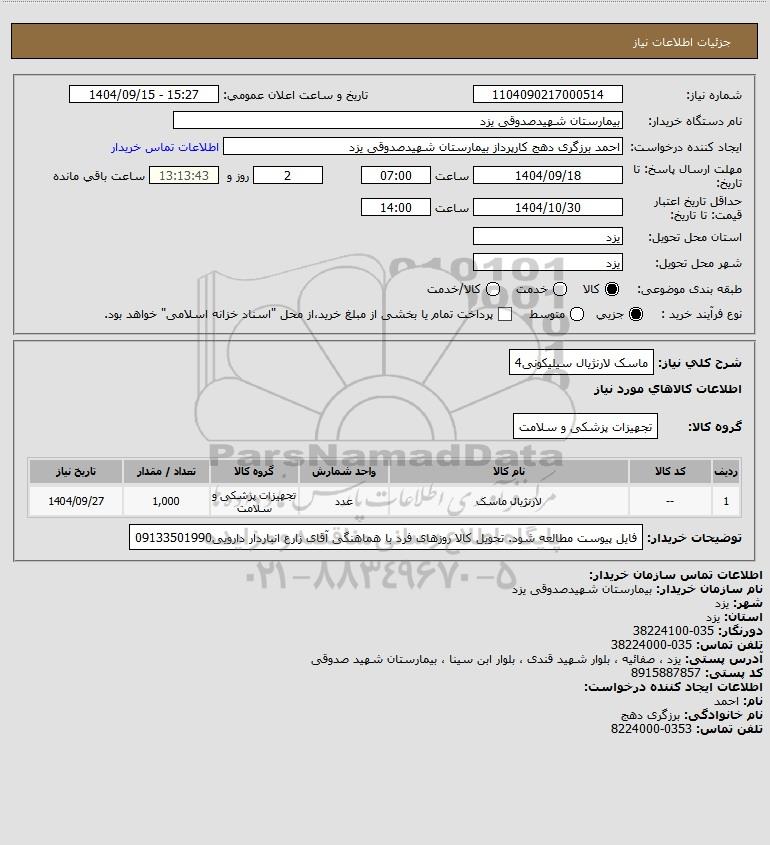Click the نام کالا column header
770x845 pixels.
(508, 472)
